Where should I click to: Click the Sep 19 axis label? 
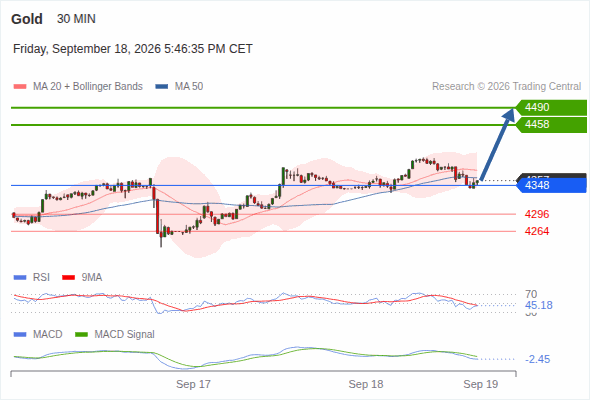[x=481, y=384]
